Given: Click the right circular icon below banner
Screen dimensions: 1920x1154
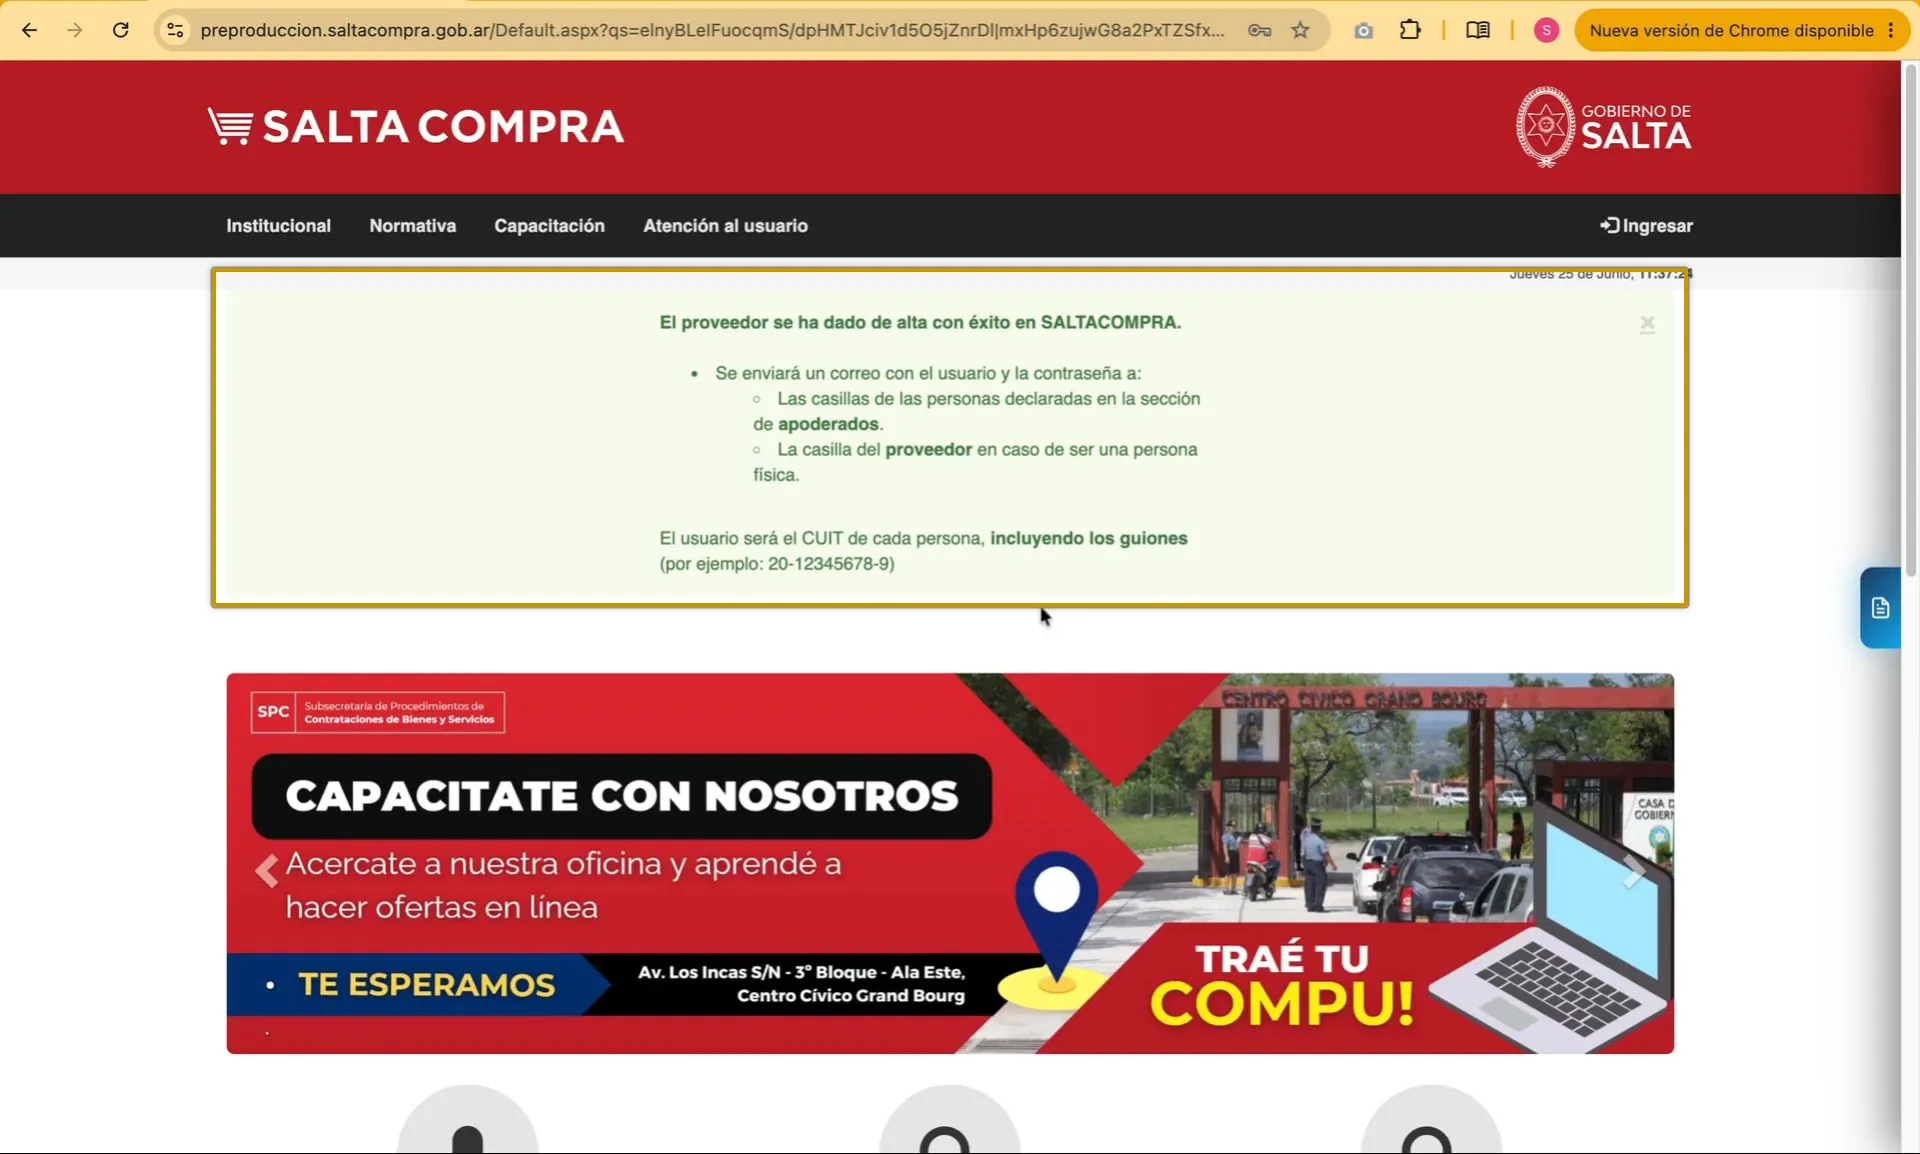Looking at the screenshot, I should click(1431, 1120).
